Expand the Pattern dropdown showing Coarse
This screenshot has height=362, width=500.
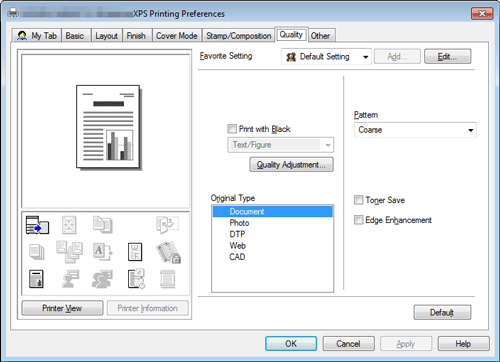click(x=415, y=130)
